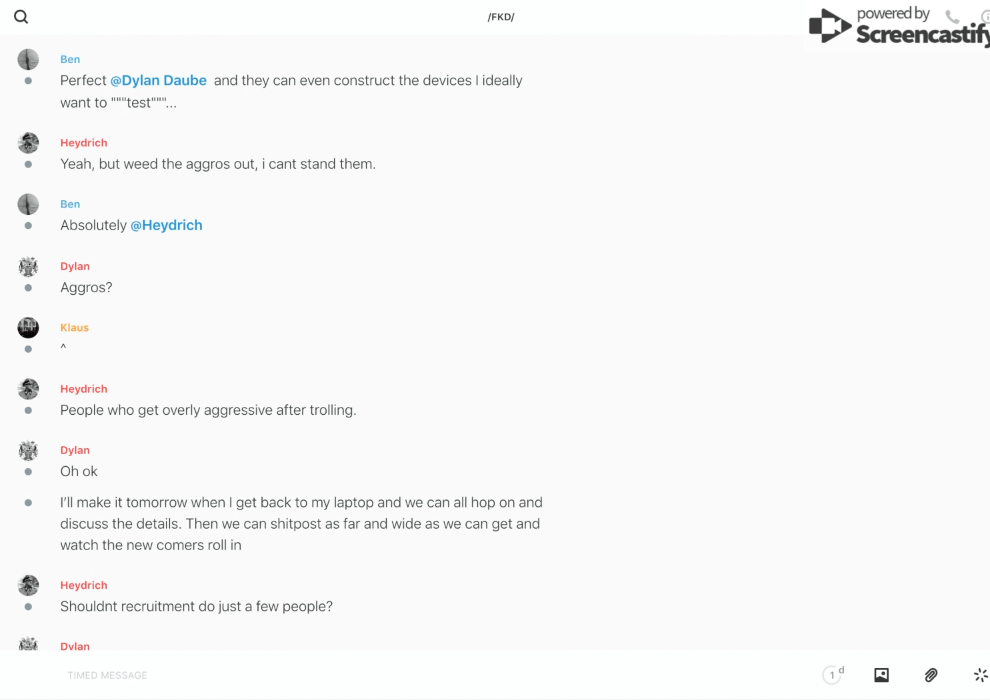Click the Klaus sender name
The height and width of the screenshot is (700, 990).
pyautogui.click(x=74, y=327)
